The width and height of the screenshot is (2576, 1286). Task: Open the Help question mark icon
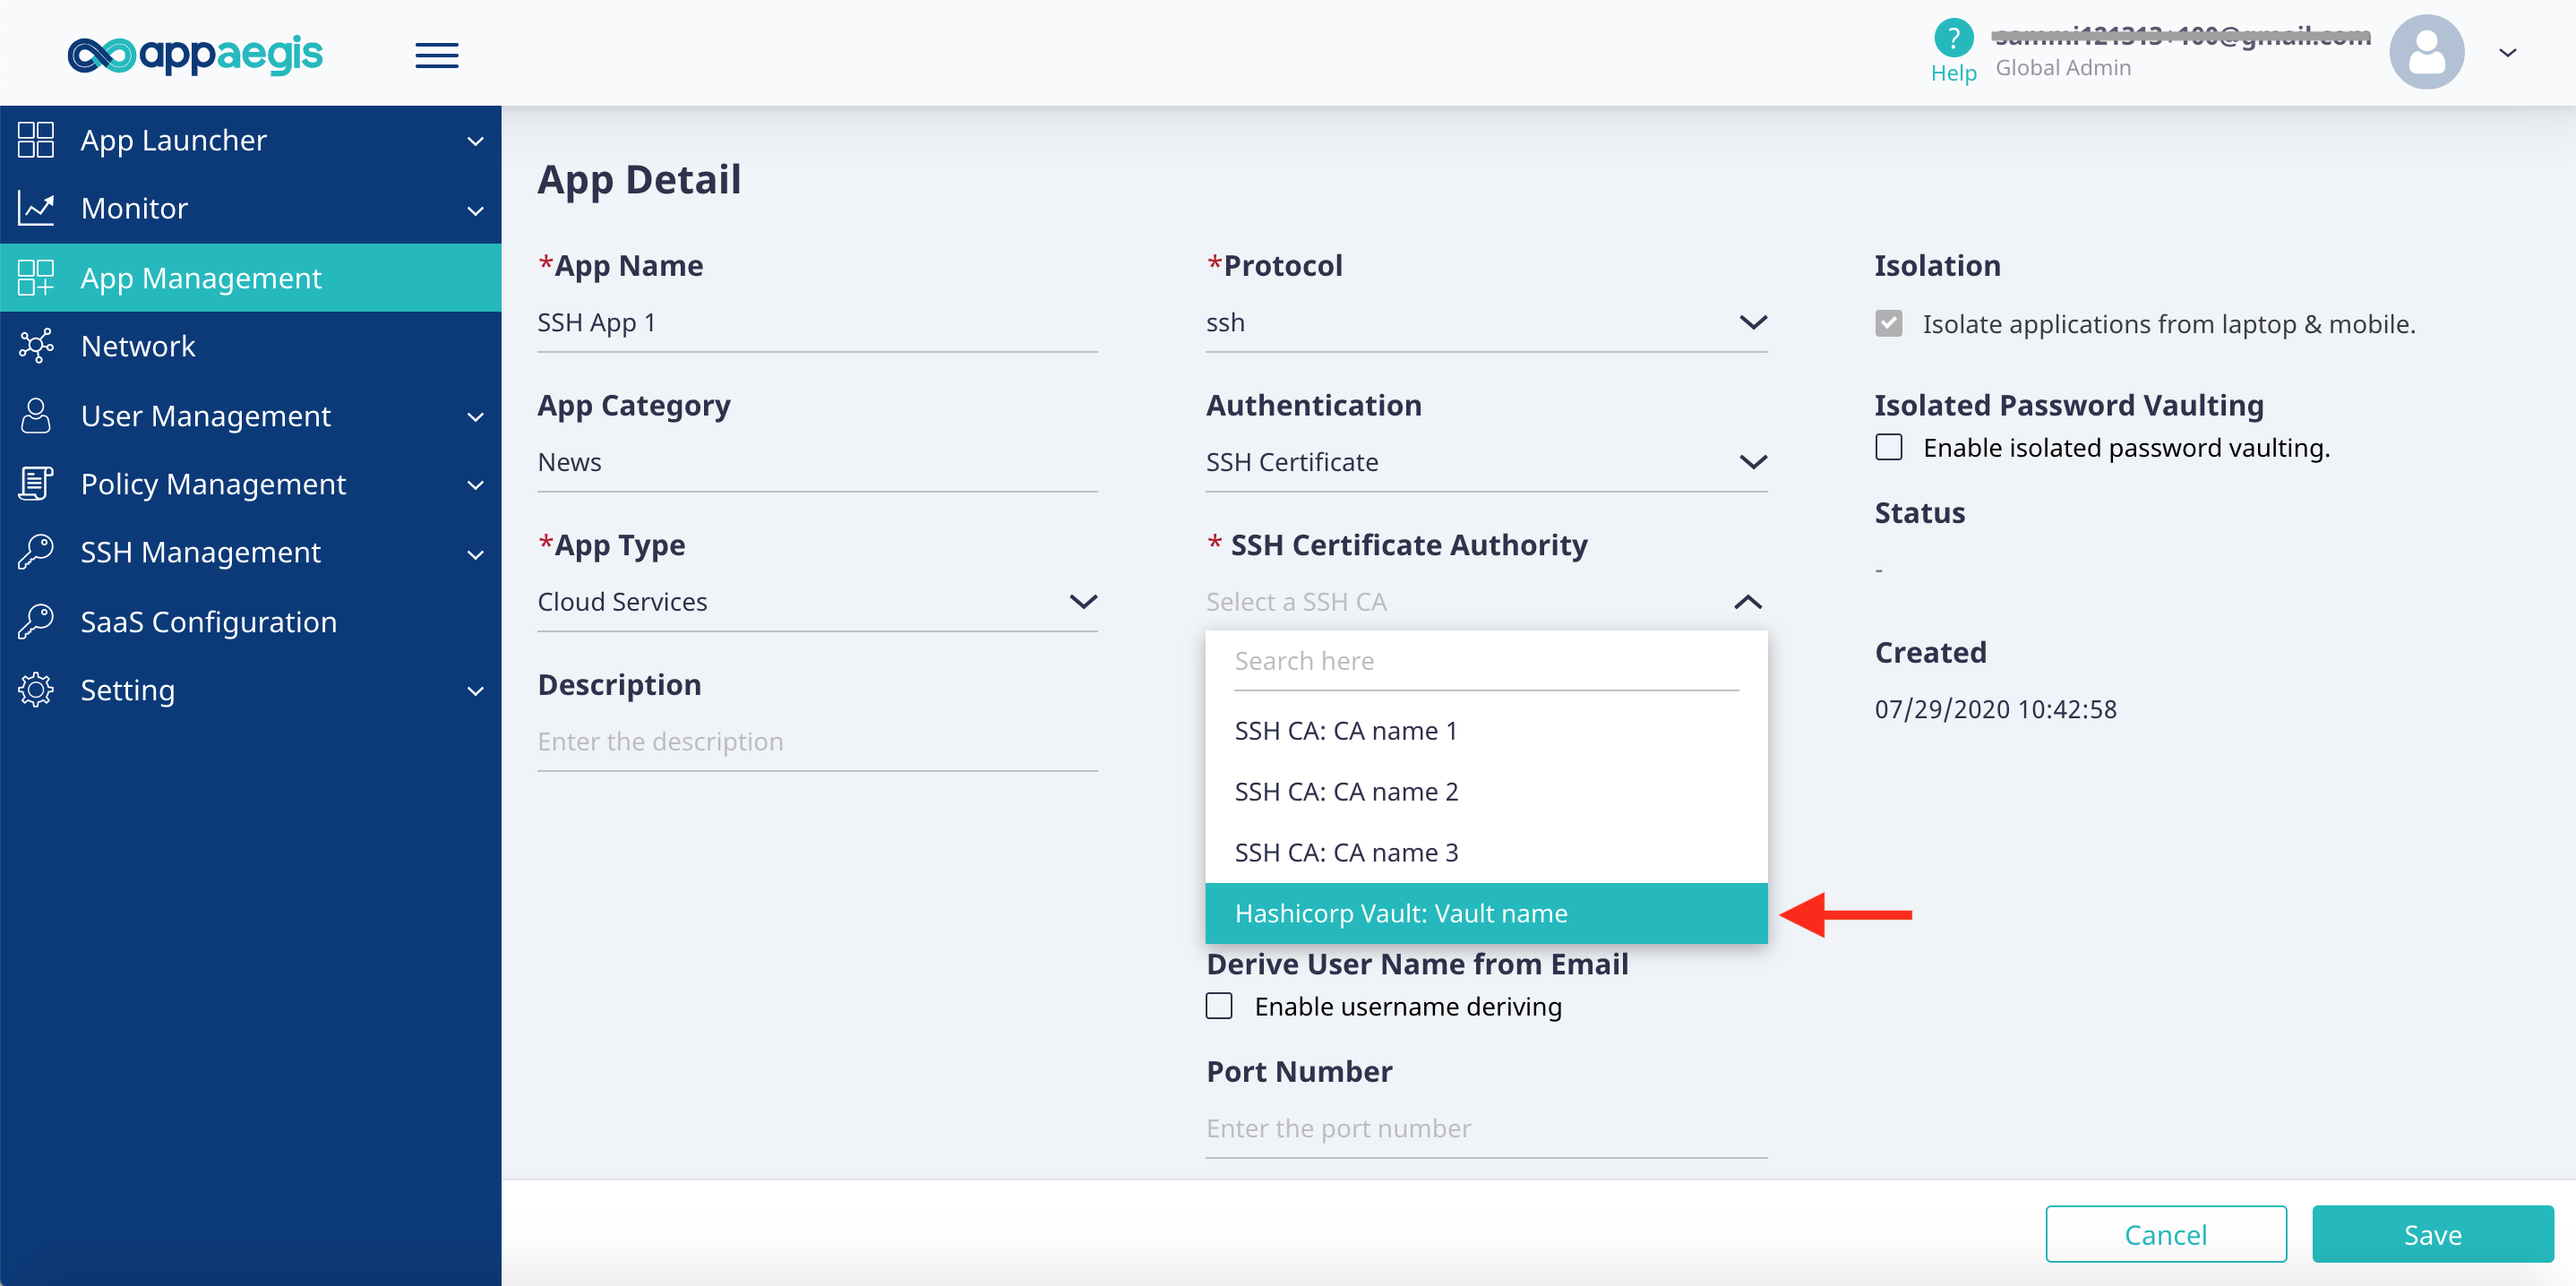click(x=1953, y=38)
